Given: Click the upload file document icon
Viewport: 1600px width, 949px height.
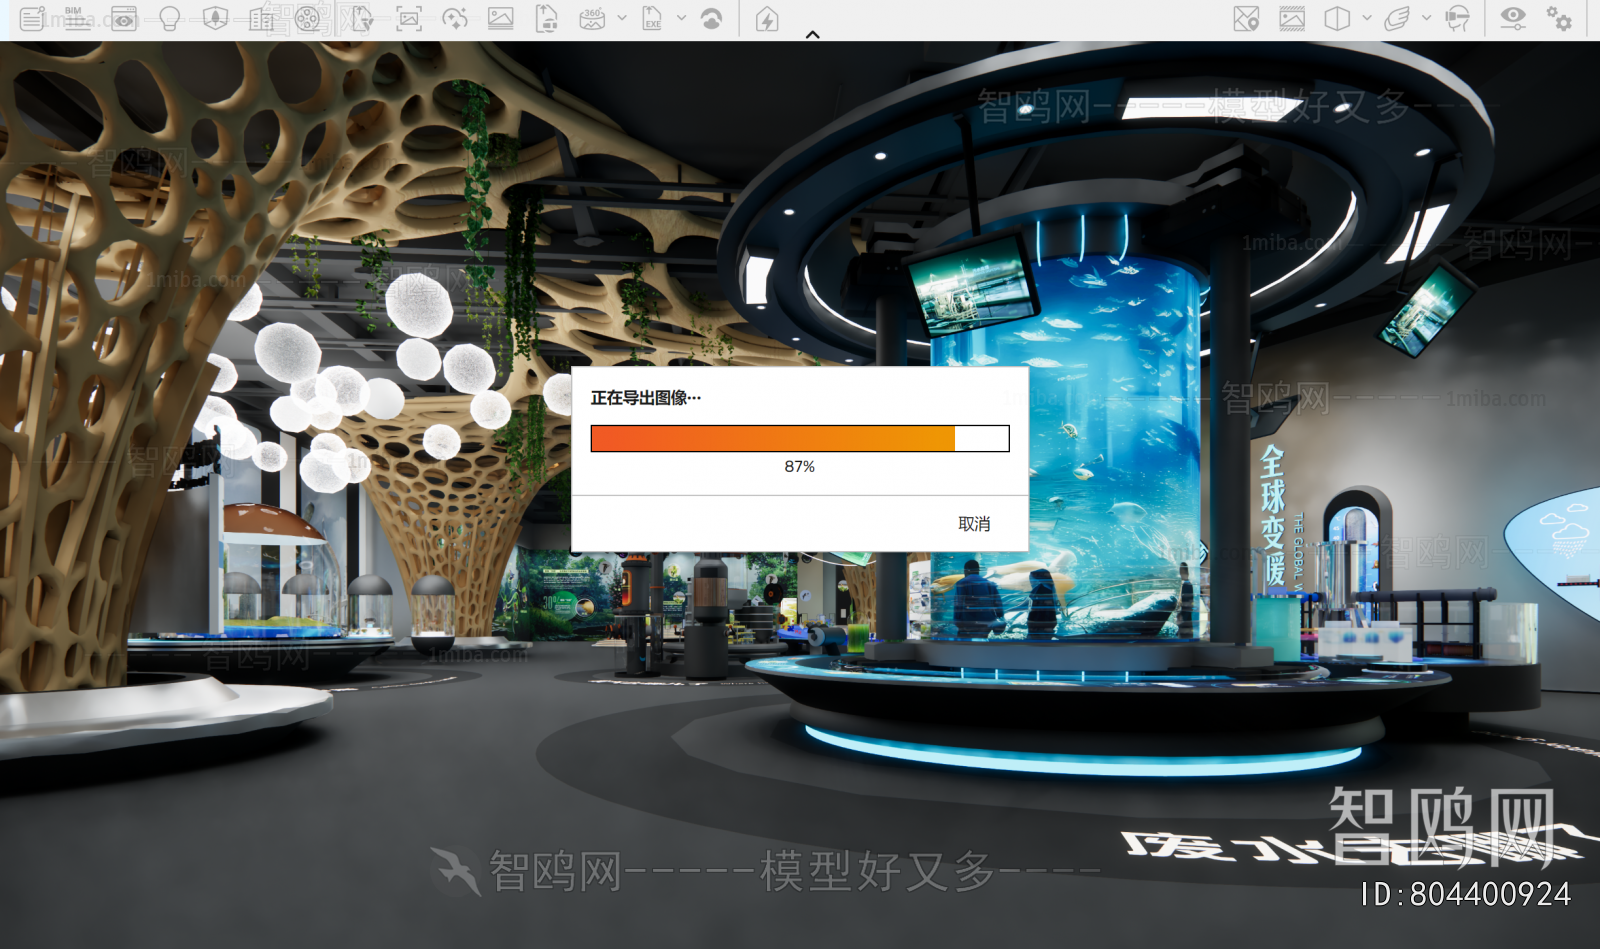Looking at the screenshot, I should click(x=547, y=19).
